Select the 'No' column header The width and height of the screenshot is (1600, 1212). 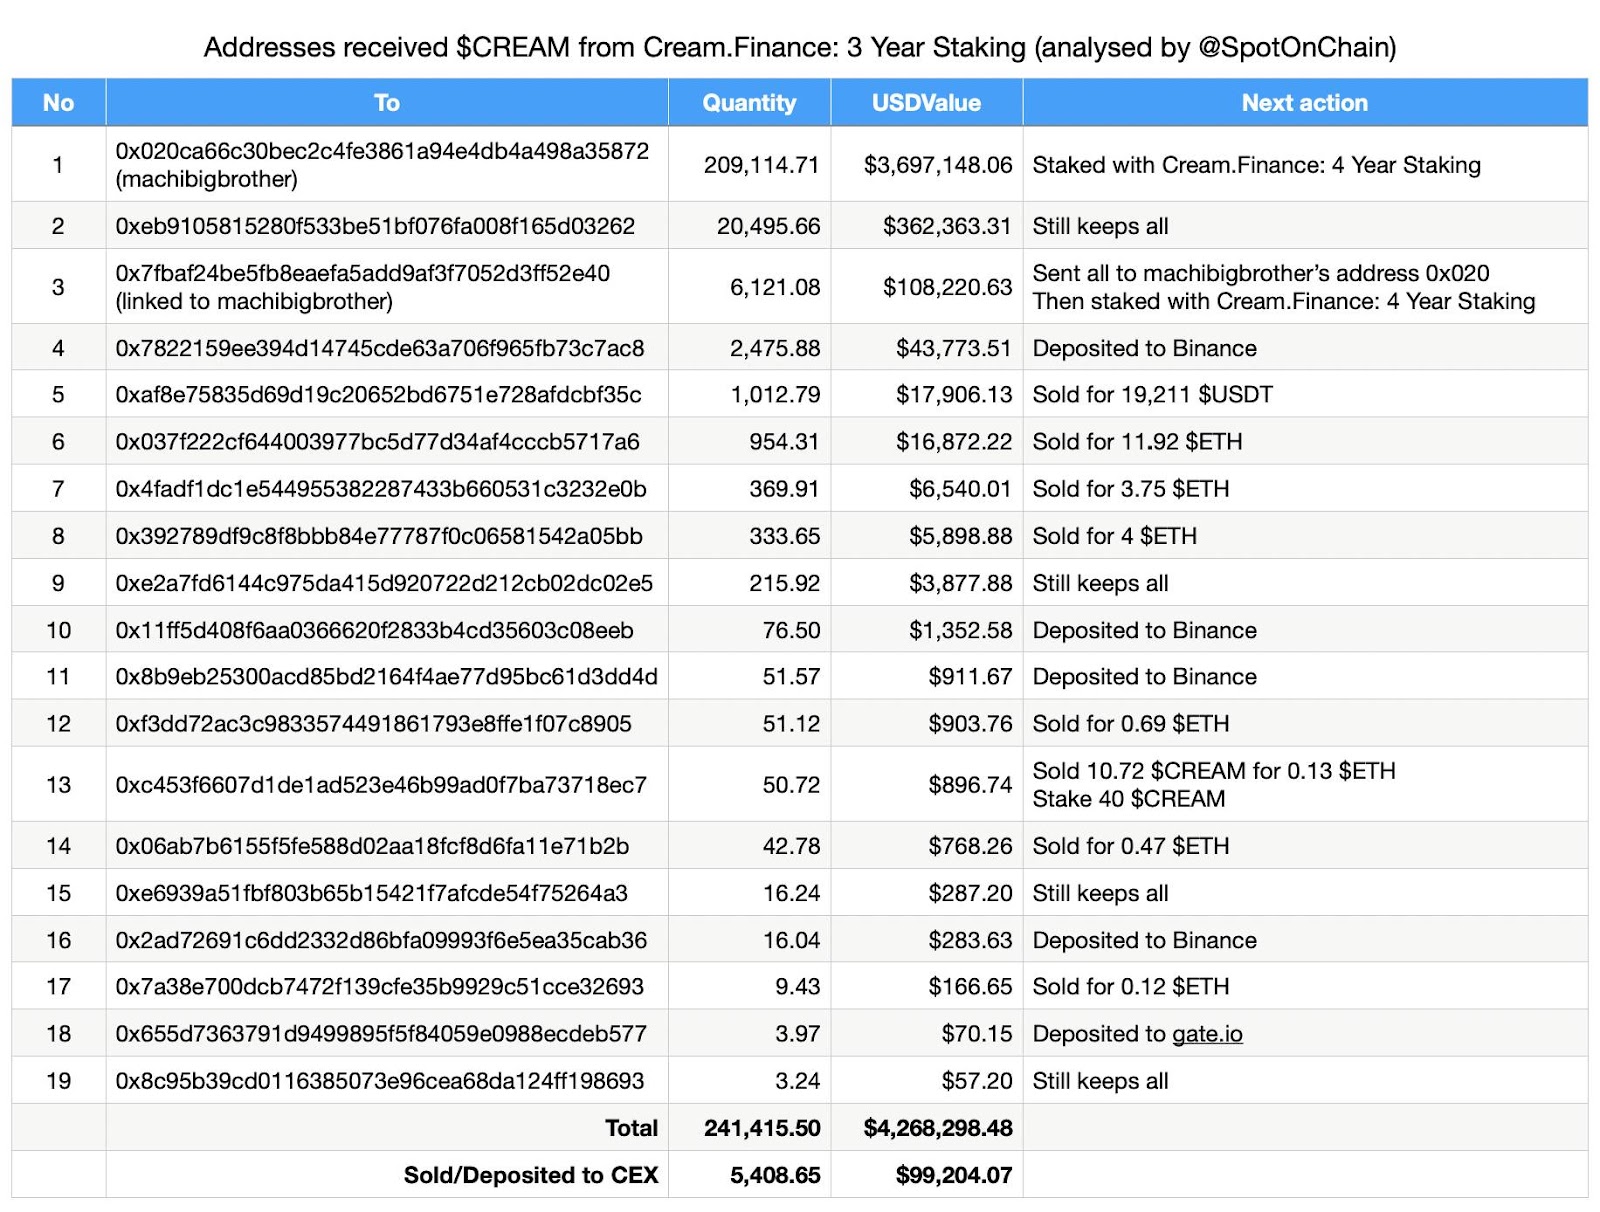tap(59, 103)
